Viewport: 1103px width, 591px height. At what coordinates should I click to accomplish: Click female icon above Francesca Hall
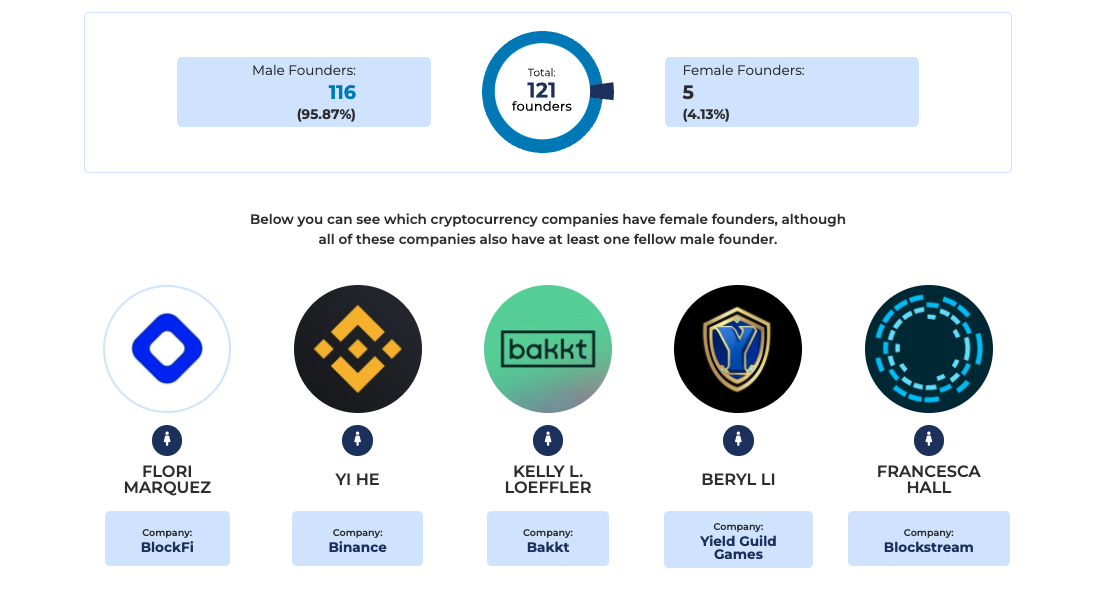(928, 440)
